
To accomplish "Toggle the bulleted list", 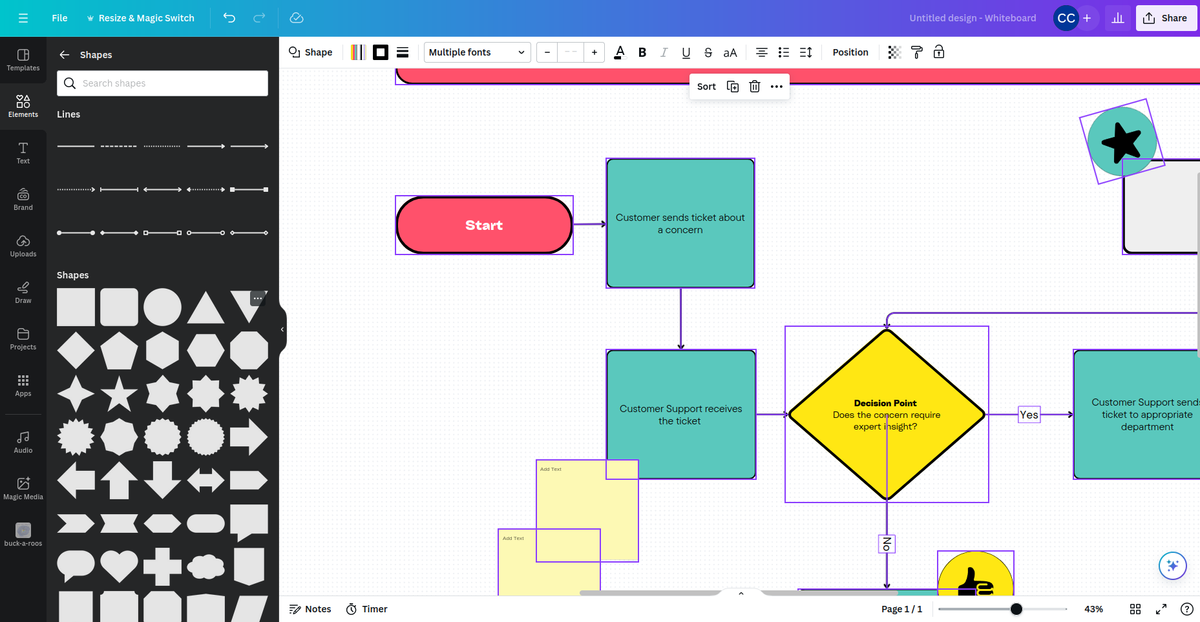I will [x=784, y=52].
